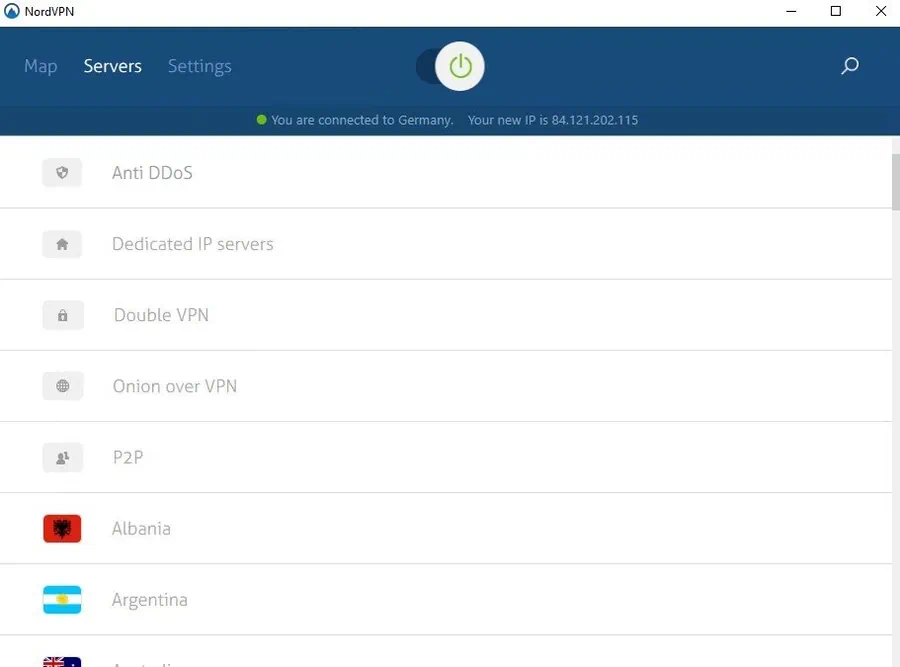The width and height of the screenshot is (900, 667).
Task: Click the connection status message for Germany
Action: pyautogui.click(x=362, y=119)
